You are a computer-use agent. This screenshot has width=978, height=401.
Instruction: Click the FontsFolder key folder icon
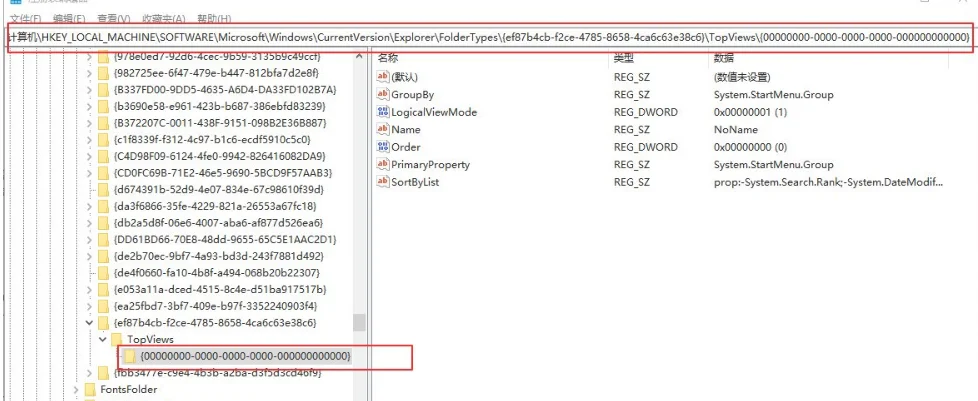[x=89, y=389]
